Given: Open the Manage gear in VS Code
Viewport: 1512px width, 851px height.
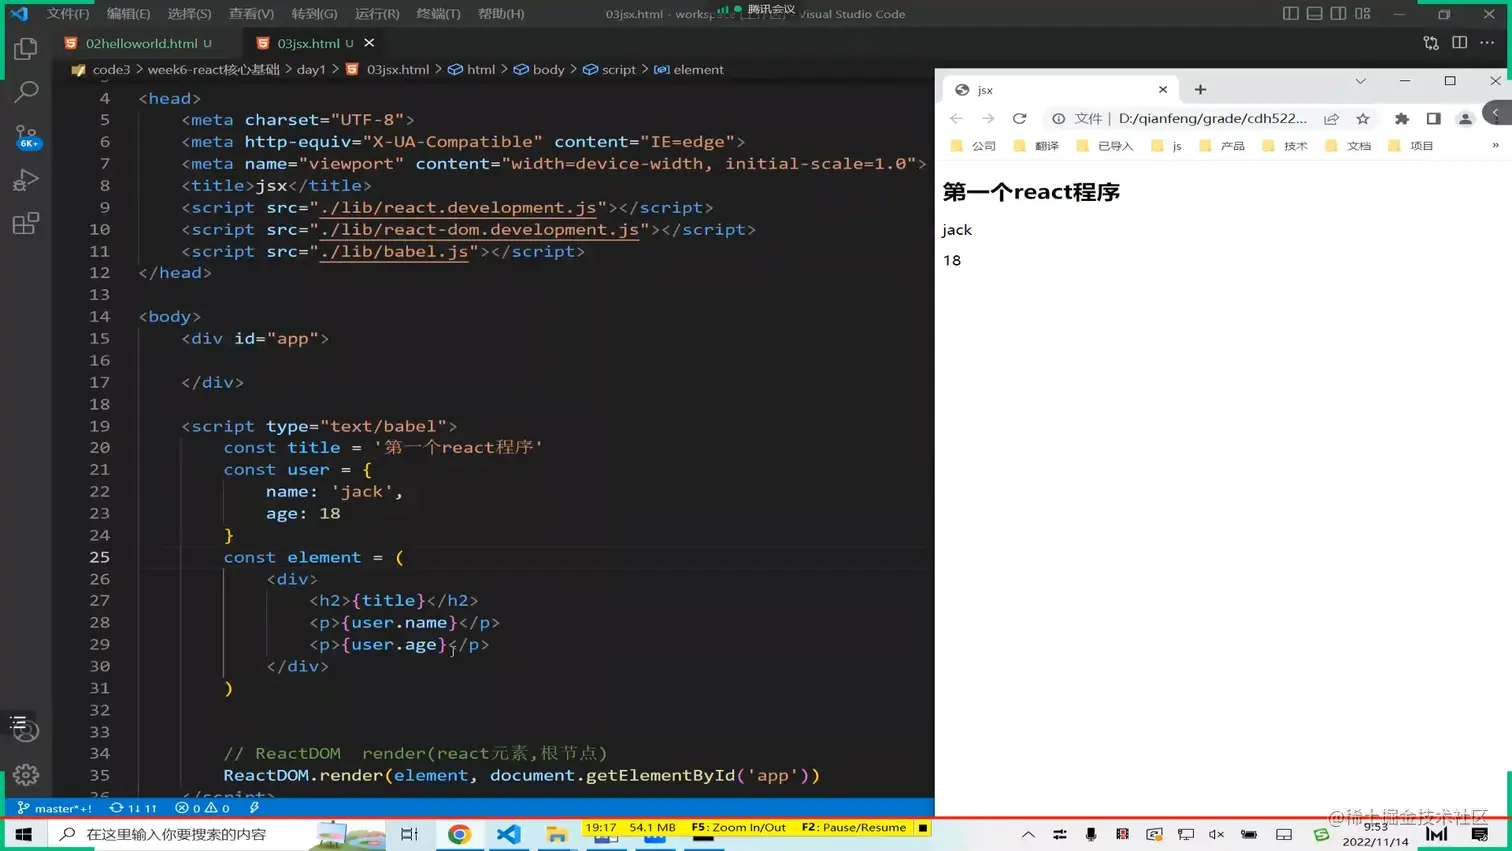Looking at the screenshot, I should pyautogui.click(x=26, y=775).
